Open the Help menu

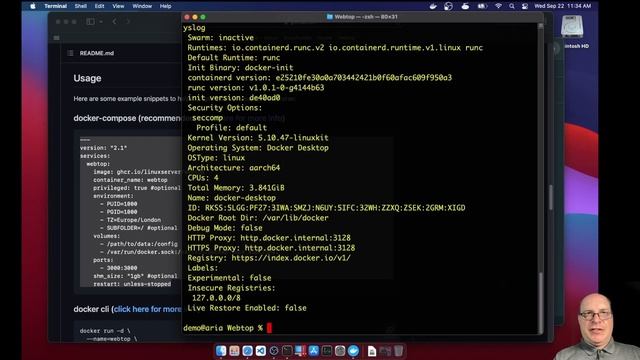[165, 6]
